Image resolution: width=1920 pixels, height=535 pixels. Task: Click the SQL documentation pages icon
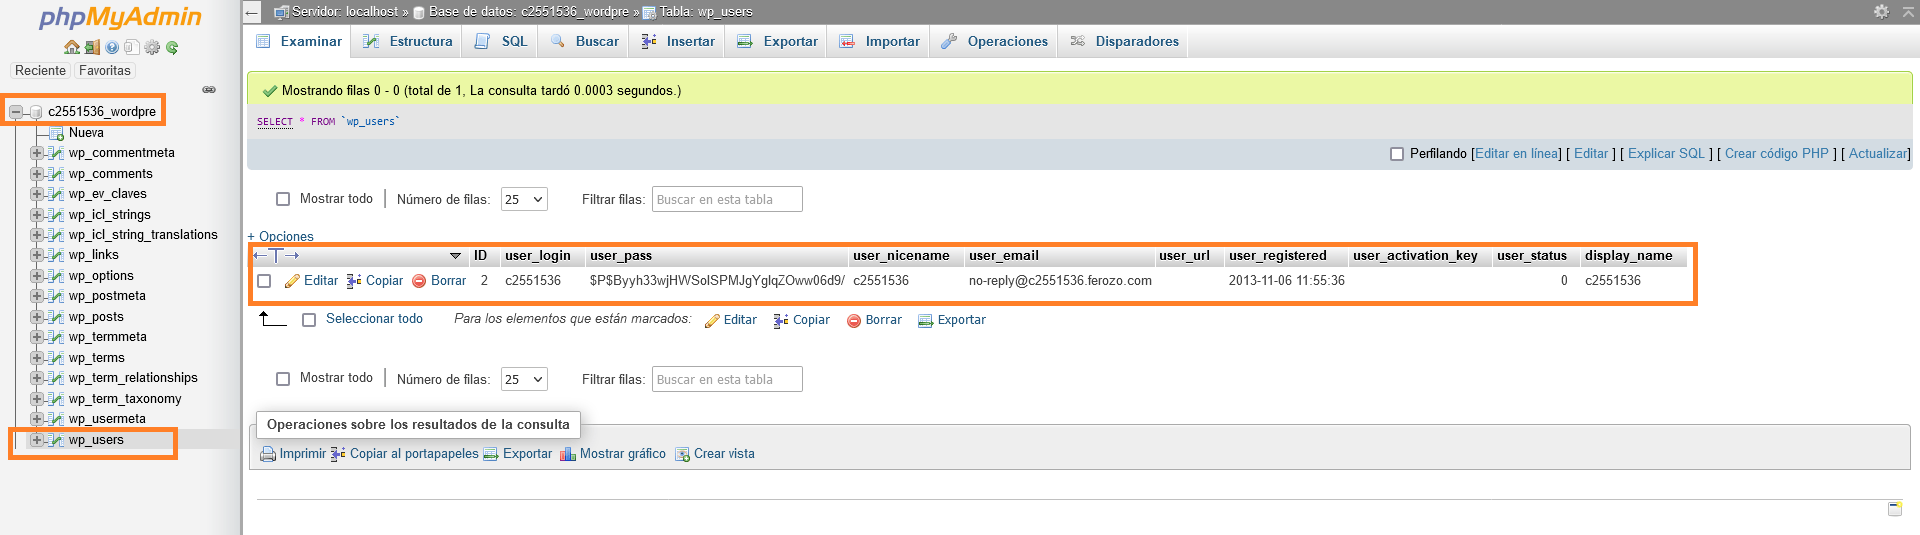tap(131, 47)
